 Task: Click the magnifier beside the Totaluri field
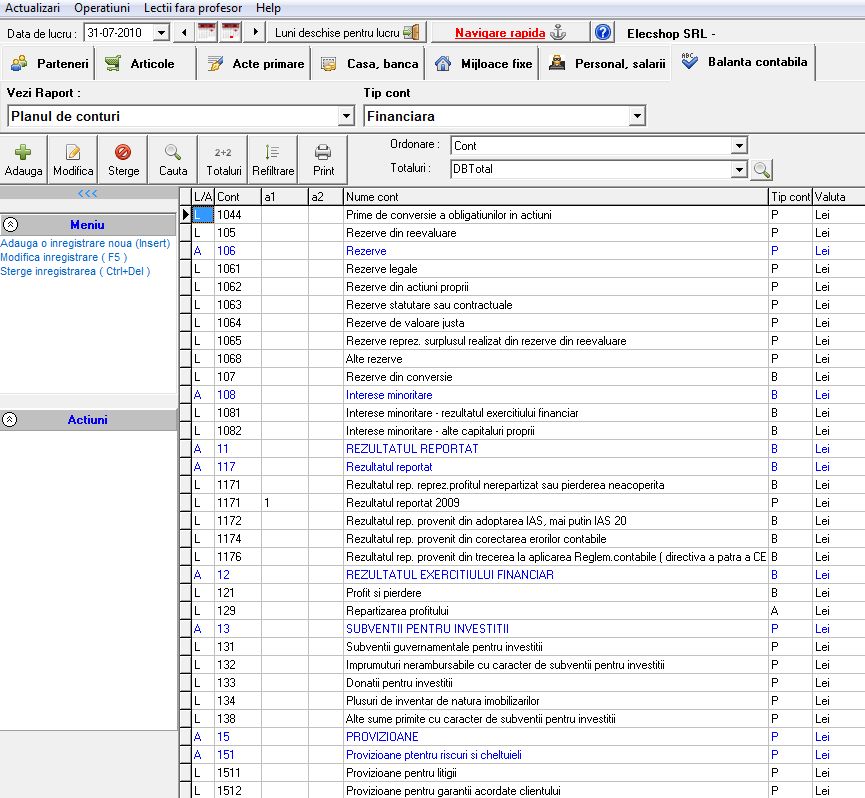[x=762, y=170]
